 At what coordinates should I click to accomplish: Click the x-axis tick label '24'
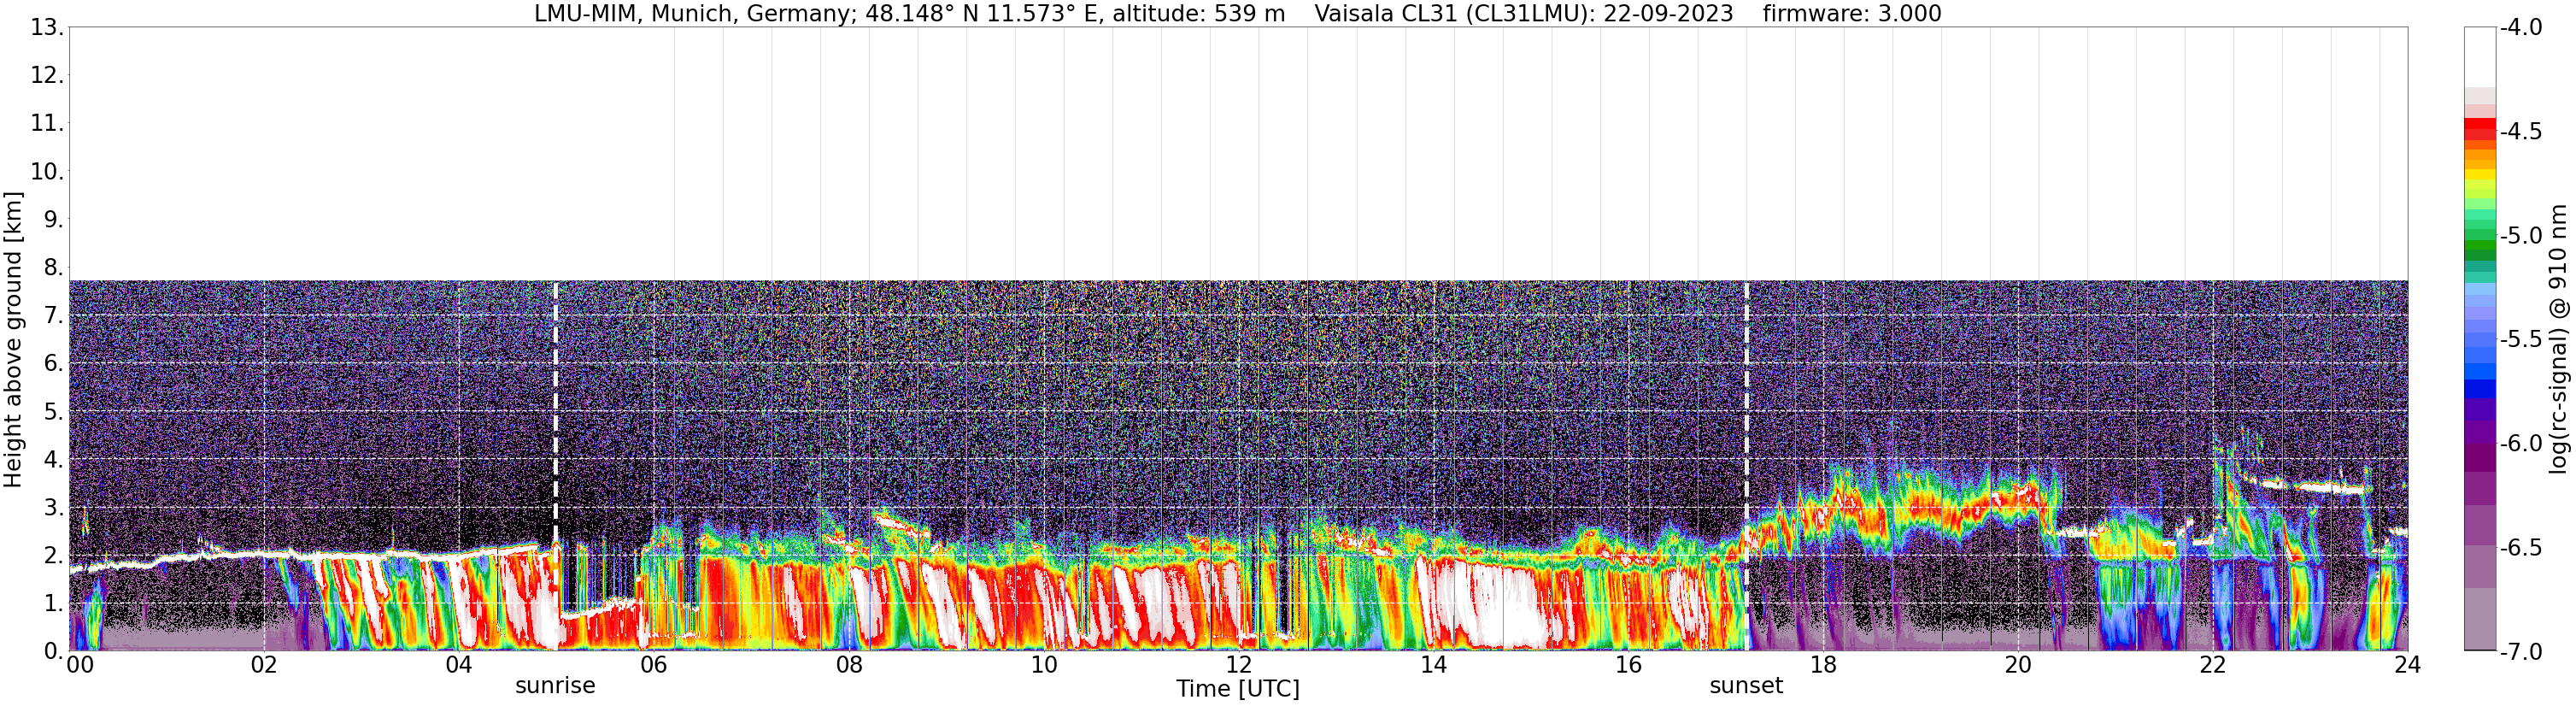pyautogui.click(x=2407, y=665)
